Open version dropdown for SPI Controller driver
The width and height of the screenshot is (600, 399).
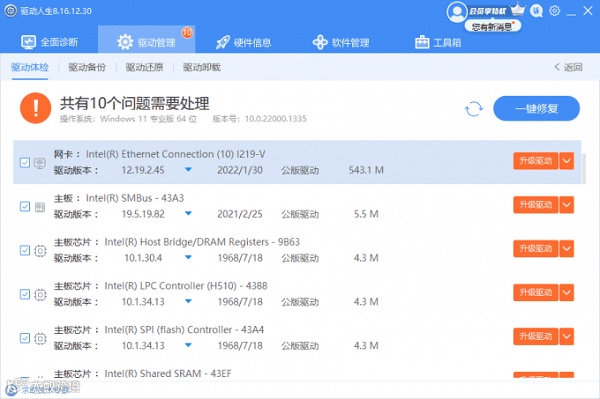coord(188,345)
